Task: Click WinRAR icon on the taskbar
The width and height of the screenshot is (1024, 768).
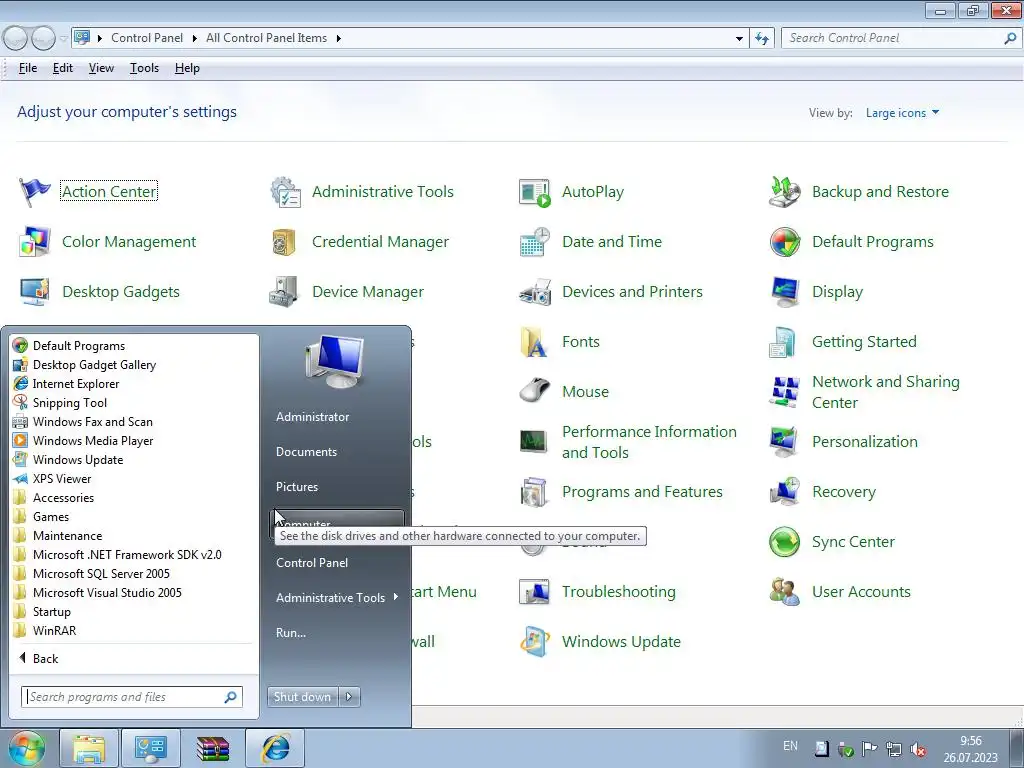Action: click(x=213, y=748)
